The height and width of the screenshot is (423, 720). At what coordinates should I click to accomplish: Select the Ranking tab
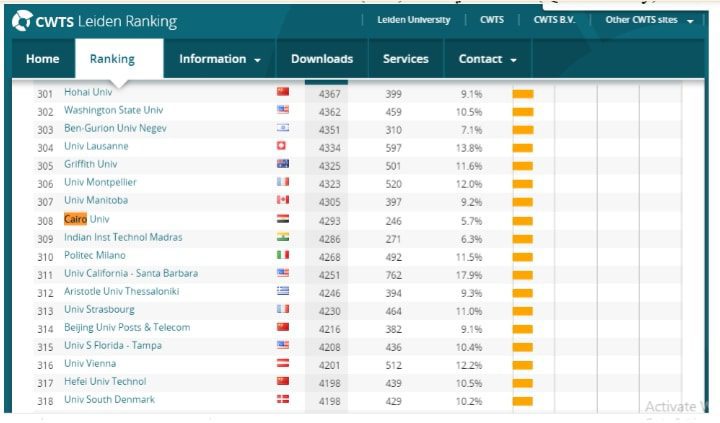(x=119, y=59)
